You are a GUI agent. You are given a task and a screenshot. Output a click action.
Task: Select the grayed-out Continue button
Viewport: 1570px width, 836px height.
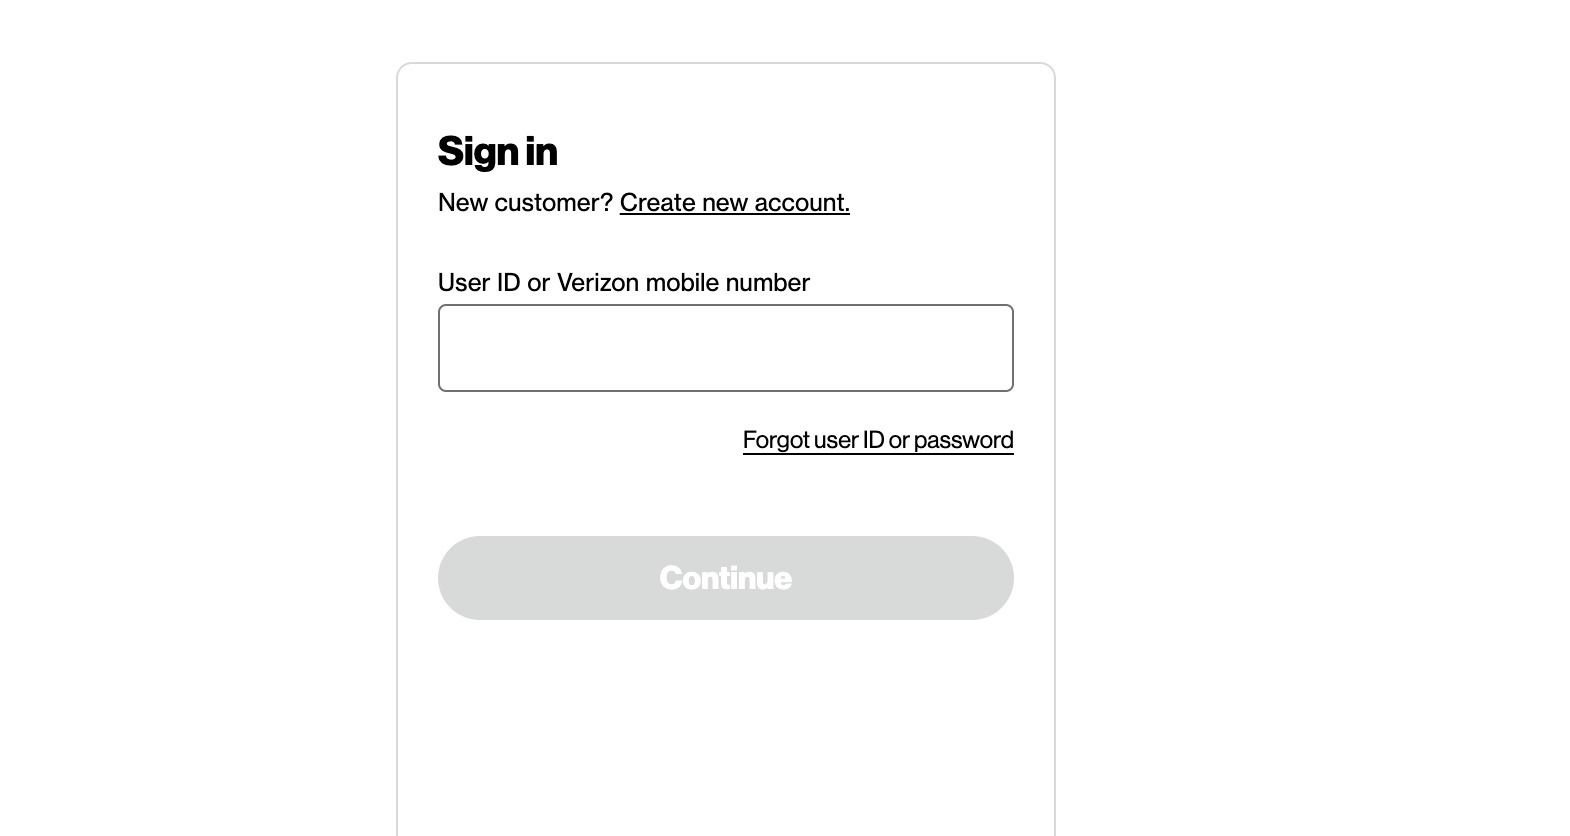click(x=725, y=578)
